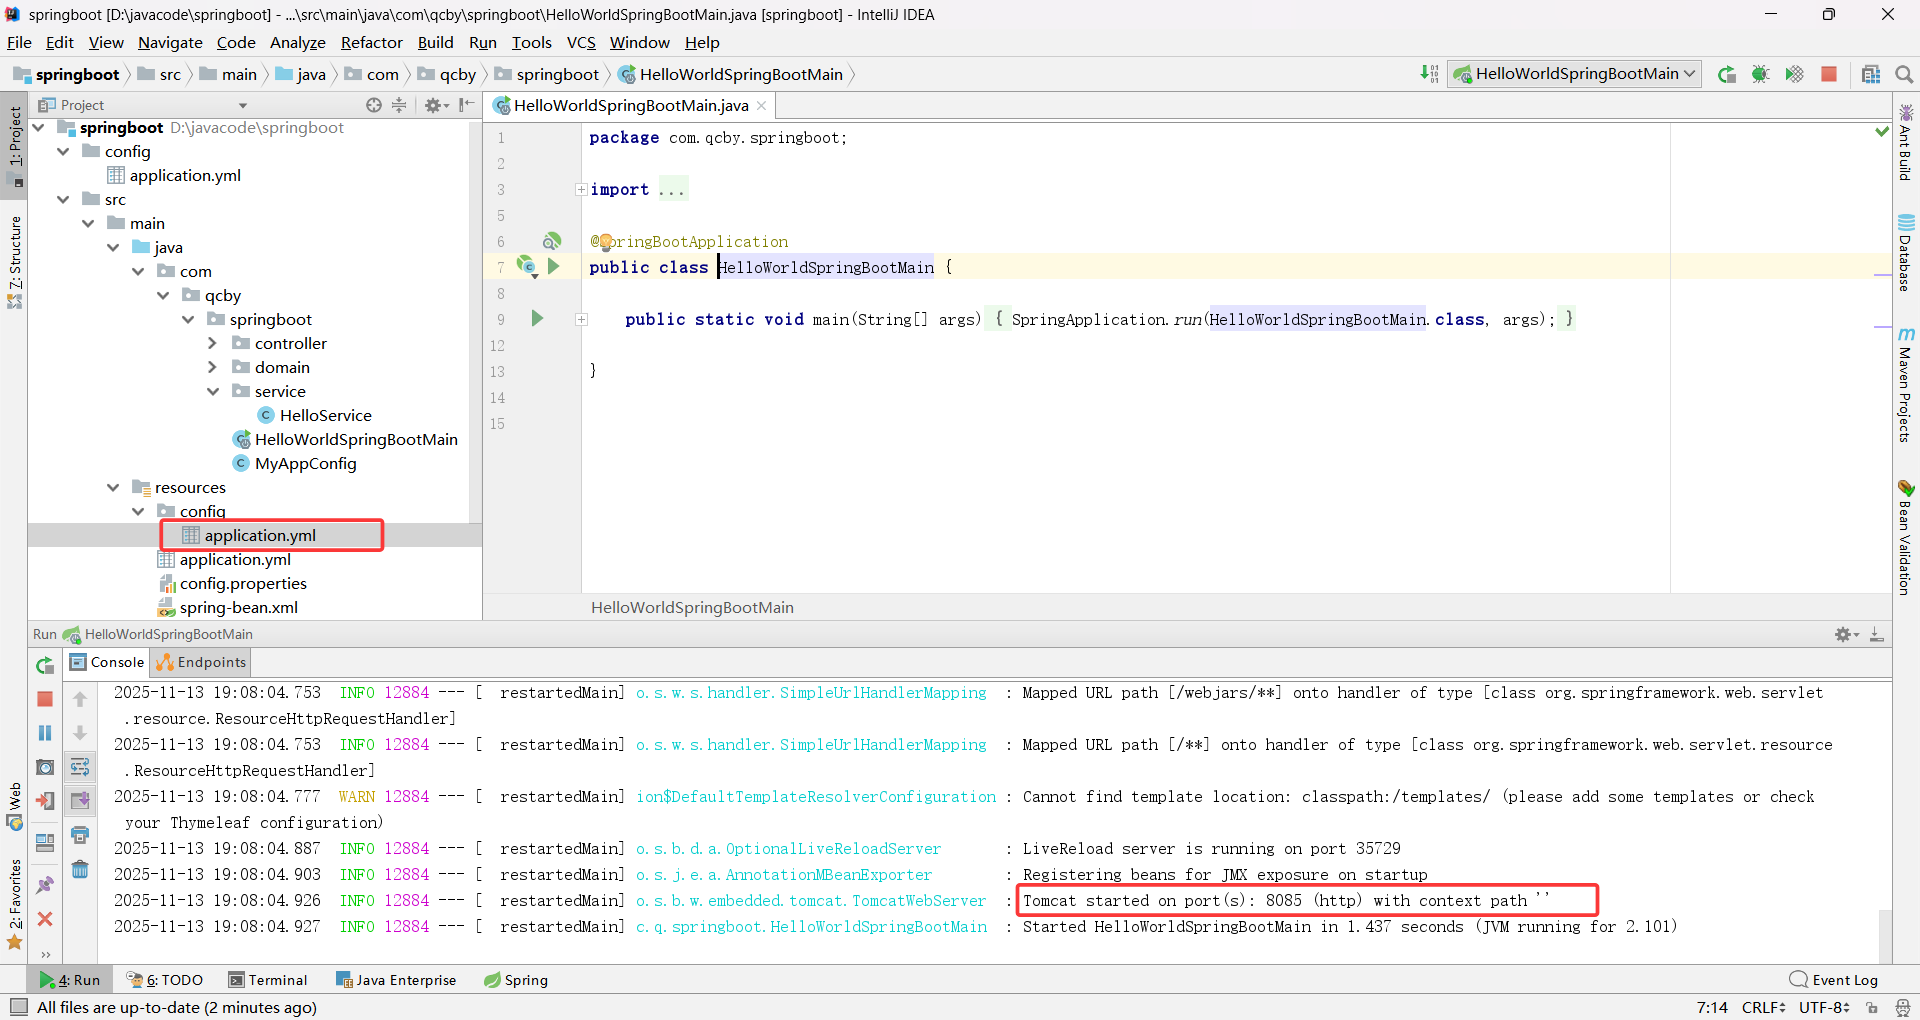Hide the Project tool window panel
Image resolution: width=1920 pixels, height=1020 pixels.
pyautogui.click(x=466, y=105)
